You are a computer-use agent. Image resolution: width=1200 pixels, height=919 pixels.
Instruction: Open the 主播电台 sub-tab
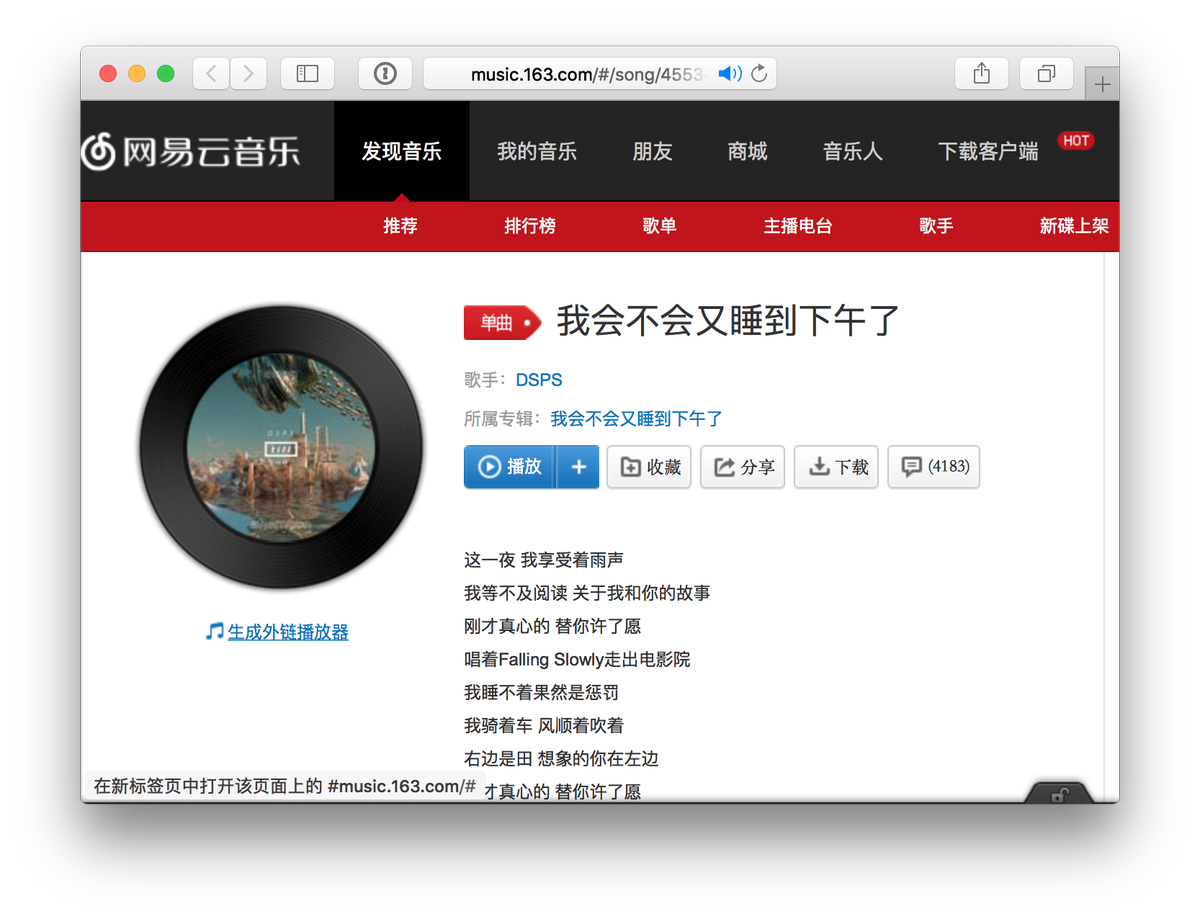[x=798, y=226]
